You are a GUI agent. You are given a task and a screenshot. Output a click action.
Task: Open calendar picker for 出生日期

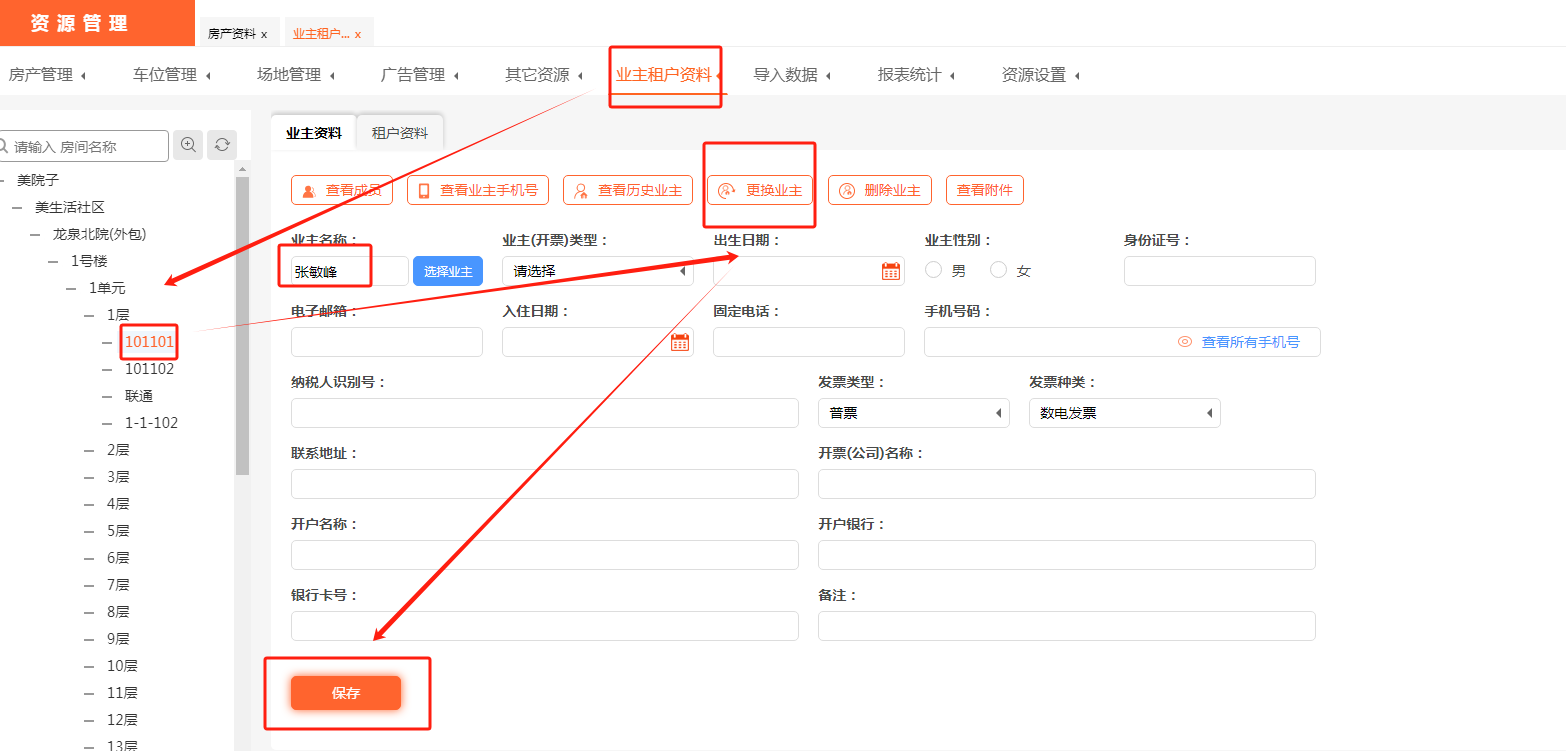(x=890, y=271)
